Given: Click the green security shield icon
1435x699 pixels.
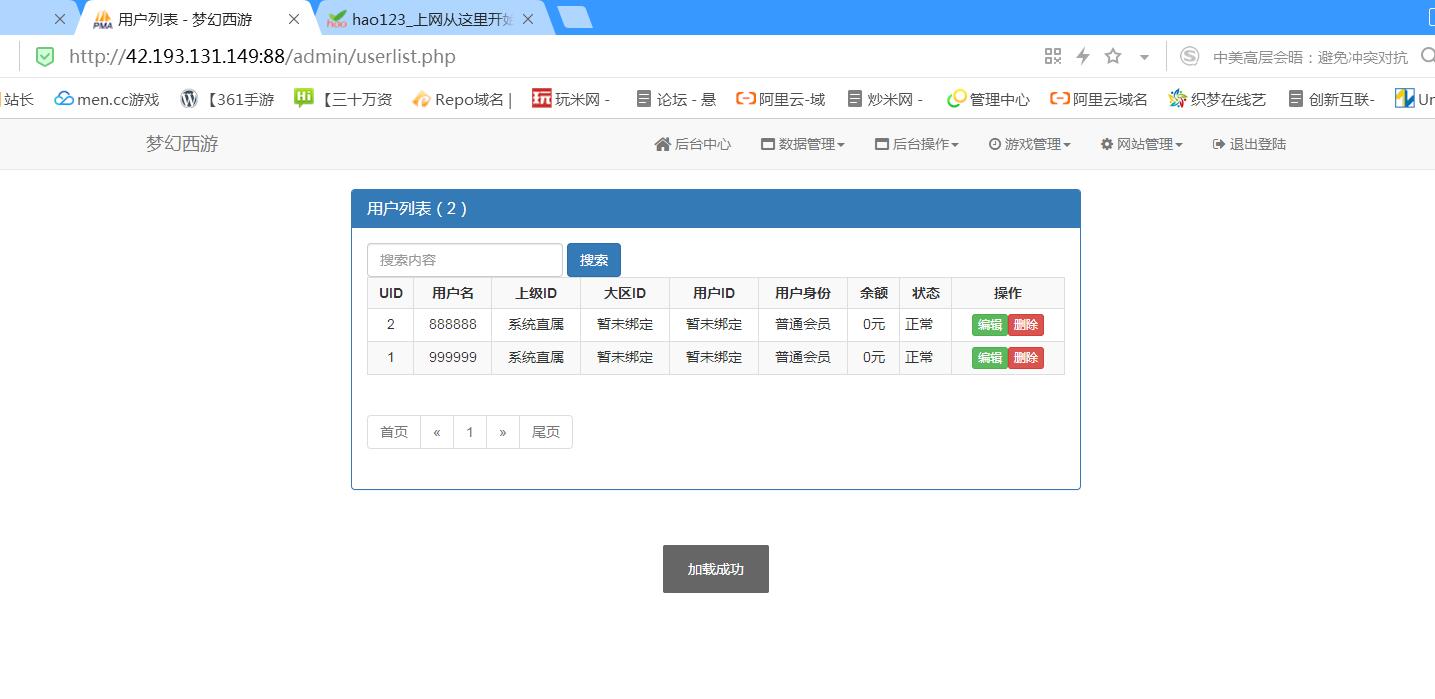Looking at the screenshot, I should [x=45, y=57].
